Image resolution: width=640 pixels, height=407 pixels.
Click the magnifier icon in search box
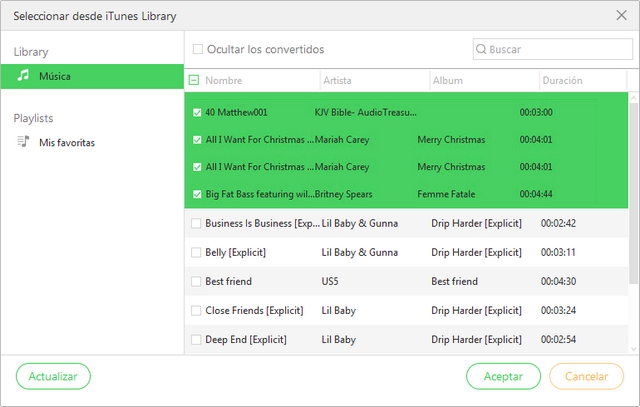point(481,49)
